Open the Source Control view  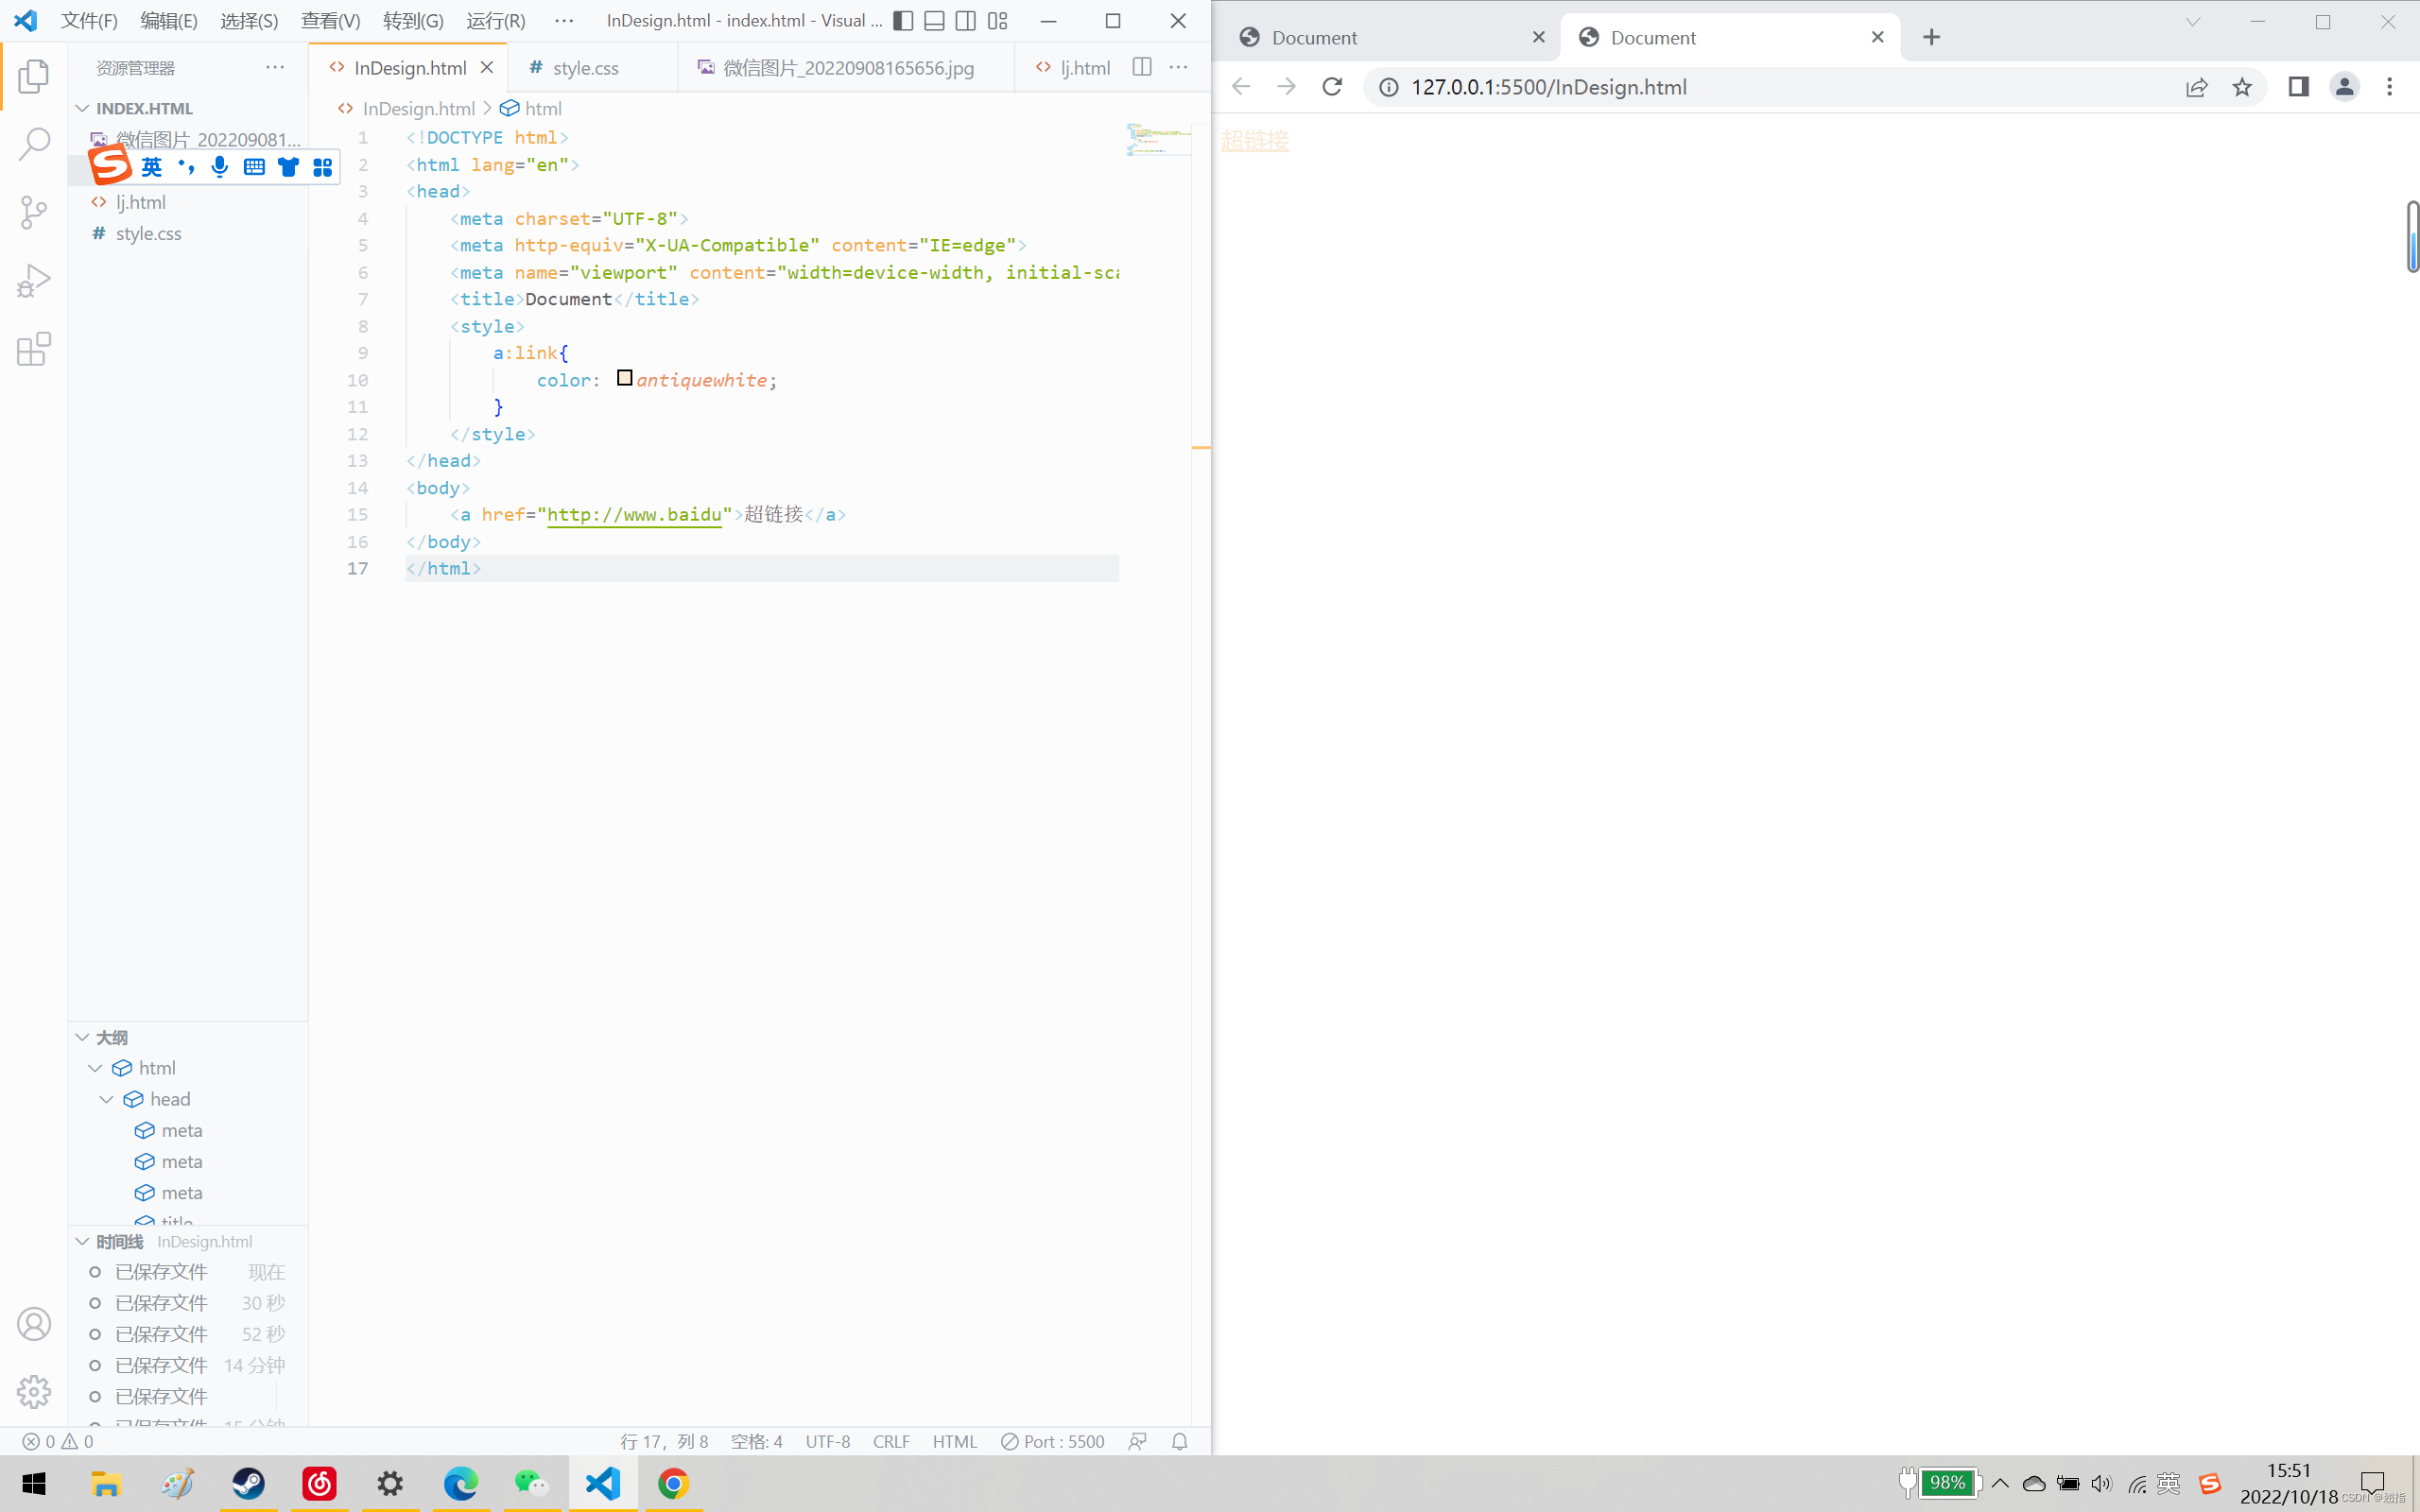pyautogui.click(x=34, y=212)
